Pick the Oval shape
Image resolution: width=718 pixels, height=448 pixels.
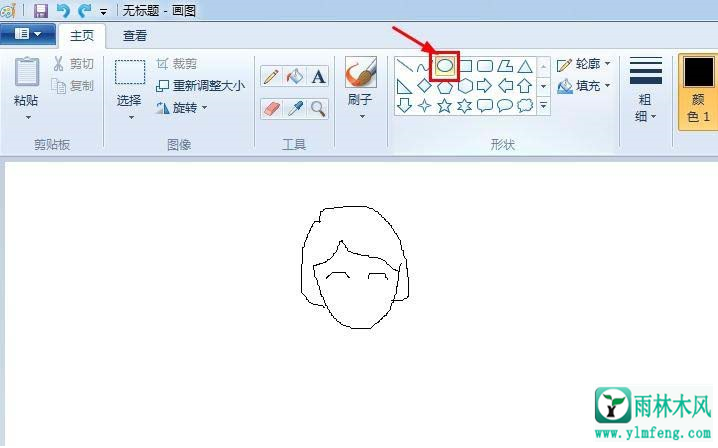445,66
